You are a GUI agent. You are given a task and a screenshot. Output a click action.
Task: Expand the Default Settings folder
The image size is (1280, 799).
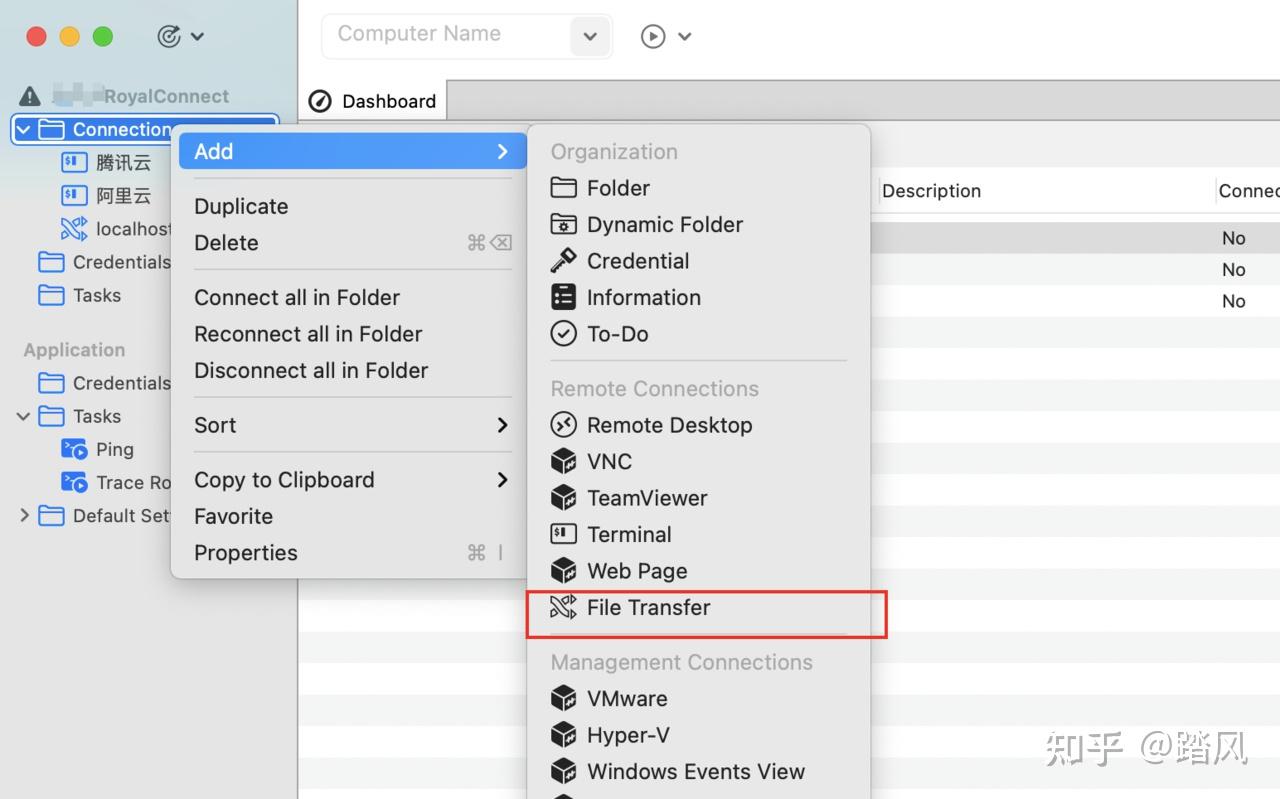click(x=24, y=515)
